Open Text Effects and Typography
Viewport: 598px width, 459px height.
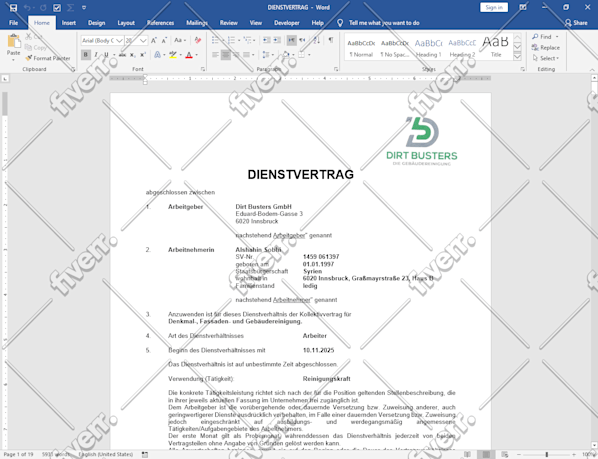[158, 55]
